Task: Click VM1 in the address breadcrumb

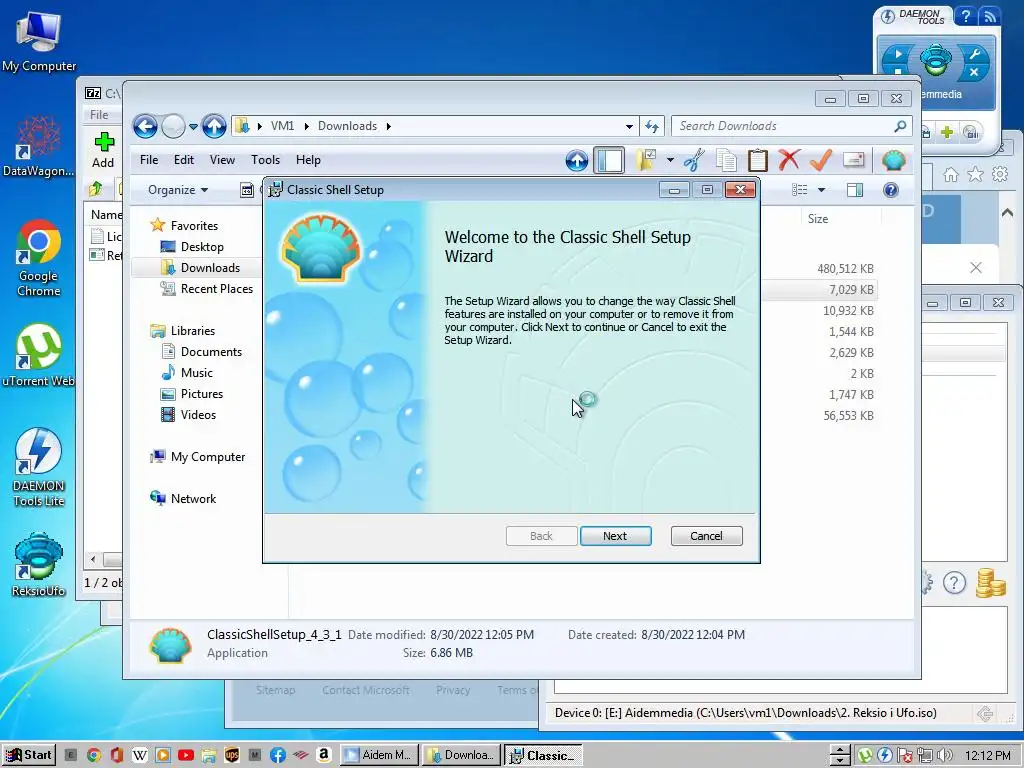Action: pyautogui.click(x=282, y=126)
